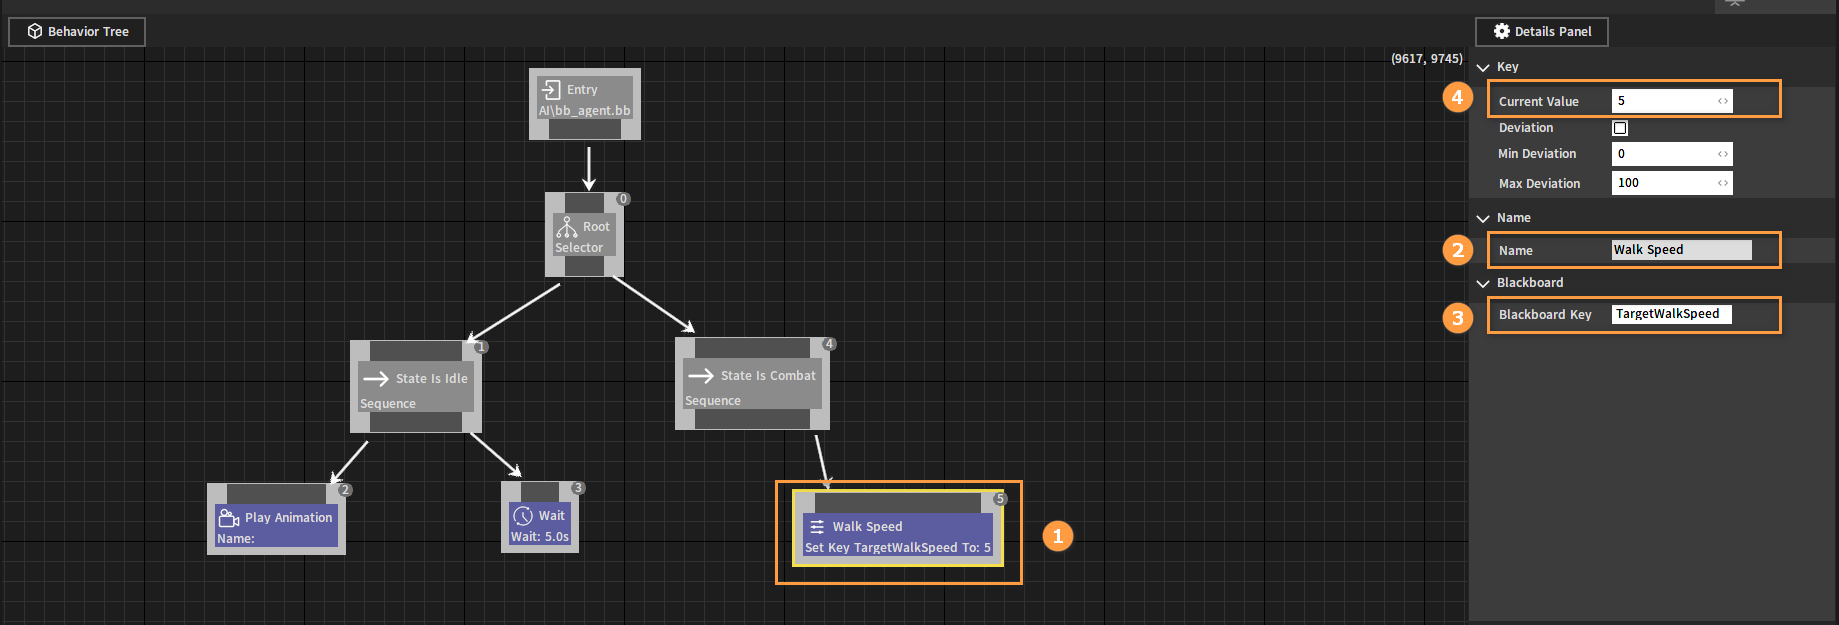Click the State Is Combat sequence arrow icon
The width and height of the screenshot is (1839, 625).
click(x=701, y=376)
